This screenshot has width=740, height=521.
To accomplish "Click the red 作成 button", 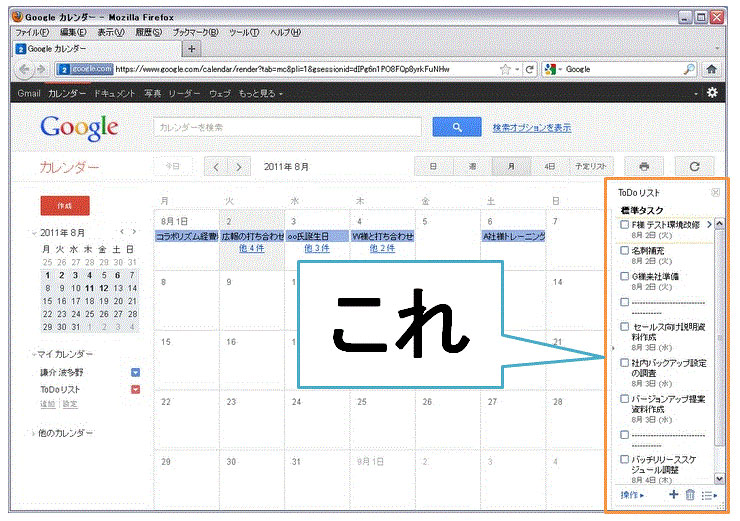I will [65, 206].
